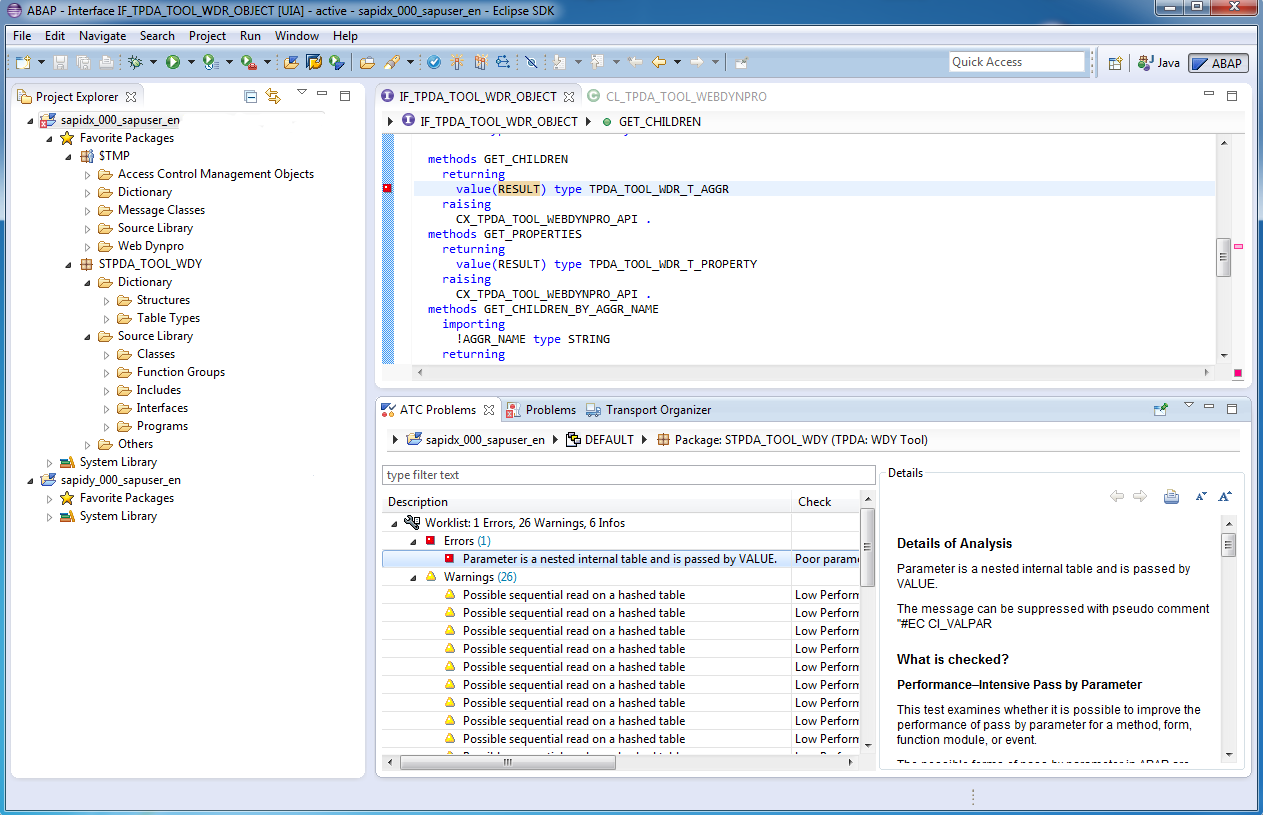Select the 'Parameter is a nested internal table' error row

[x=619, y=559]
